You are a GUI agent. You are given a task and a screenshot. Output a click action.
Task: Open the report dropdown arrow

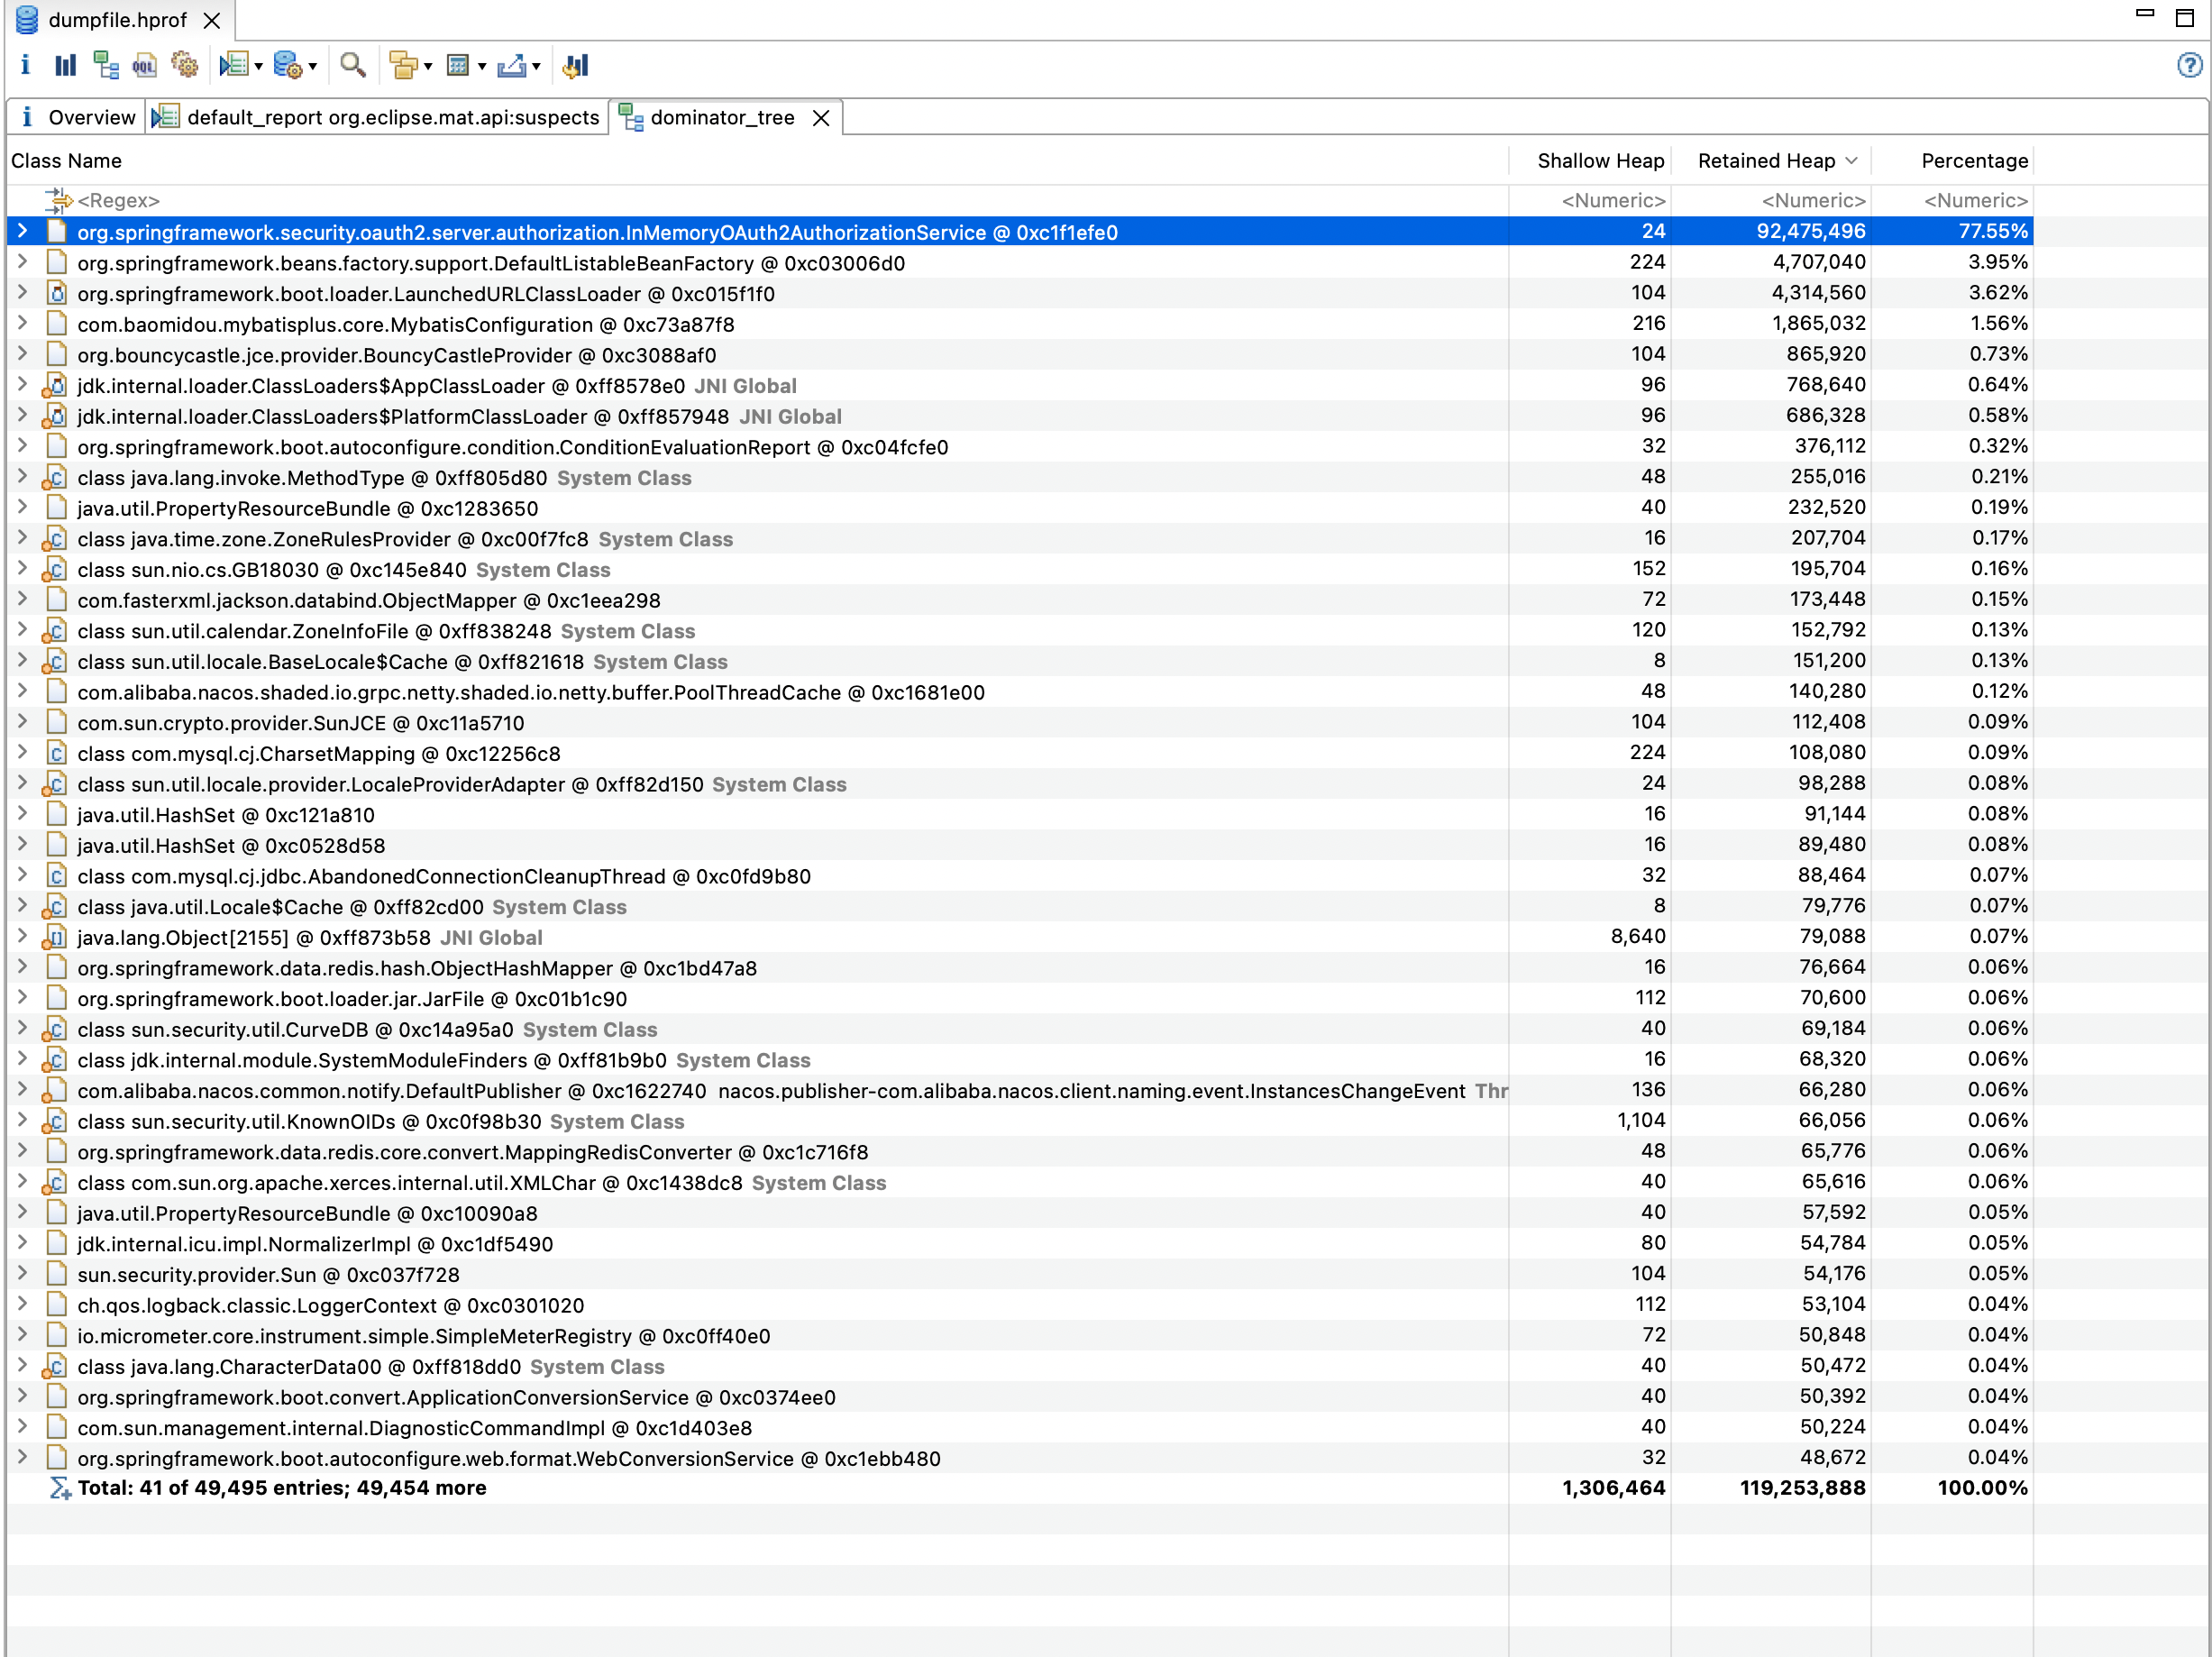tap(258, 67)
